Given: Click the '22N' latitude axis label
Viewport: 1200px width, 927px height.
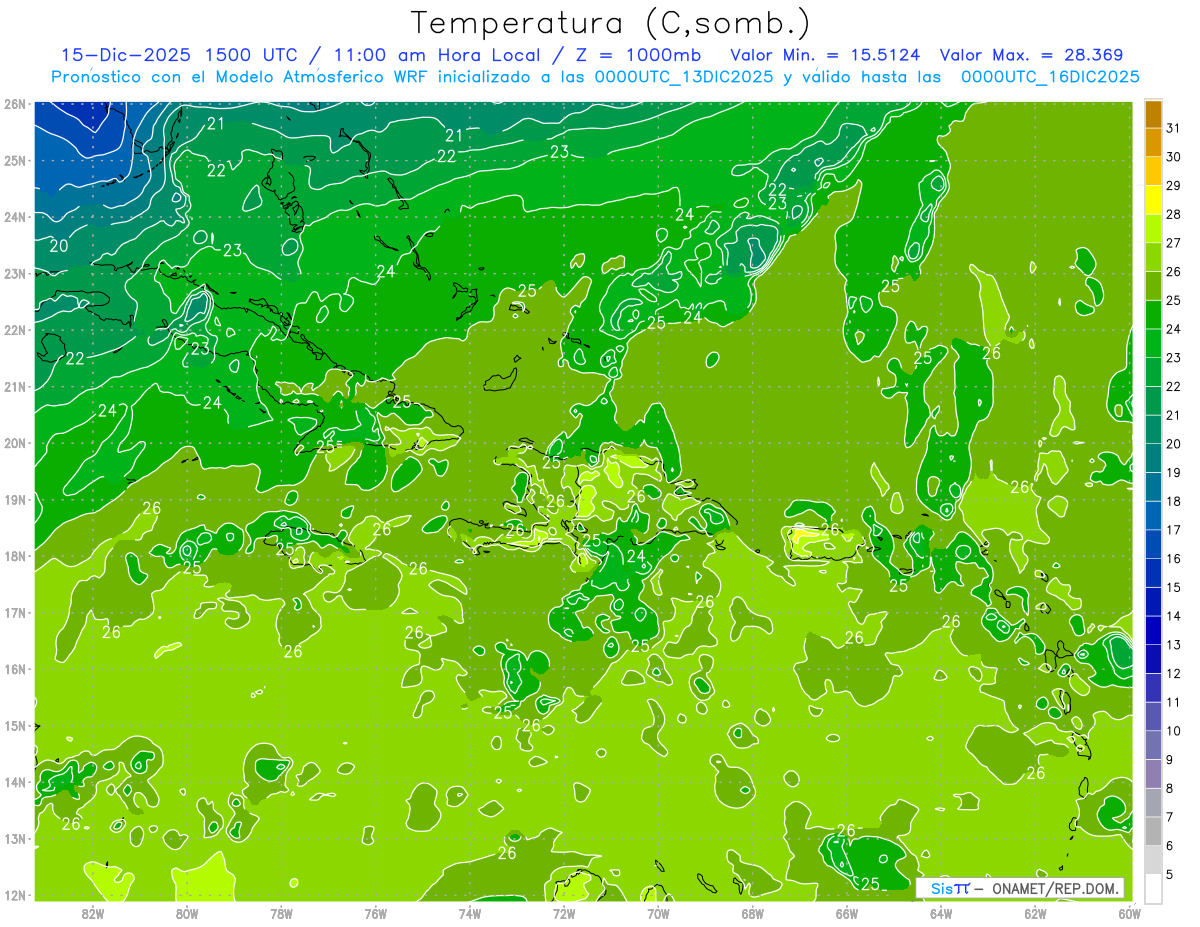Looking at the screenshot, I should 14,330.
